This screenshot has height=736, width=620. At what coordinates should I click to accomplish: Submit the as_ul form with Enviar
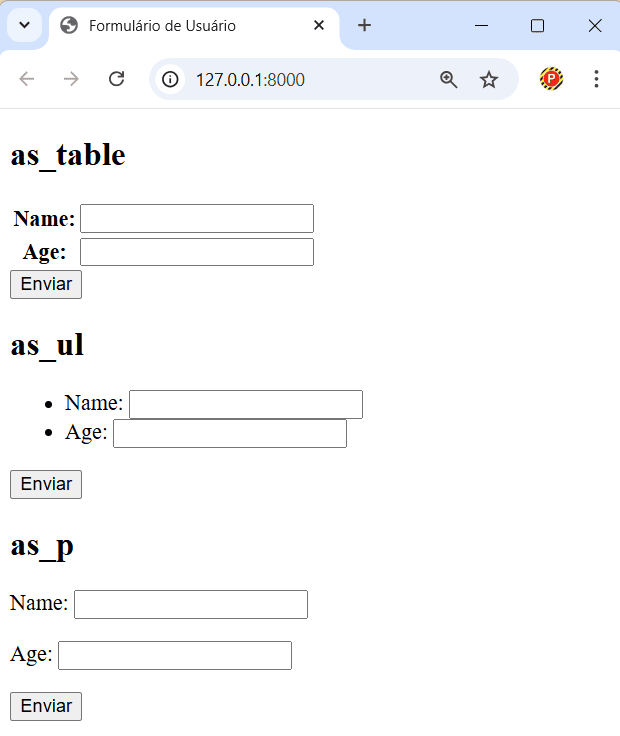pos(46,484)
